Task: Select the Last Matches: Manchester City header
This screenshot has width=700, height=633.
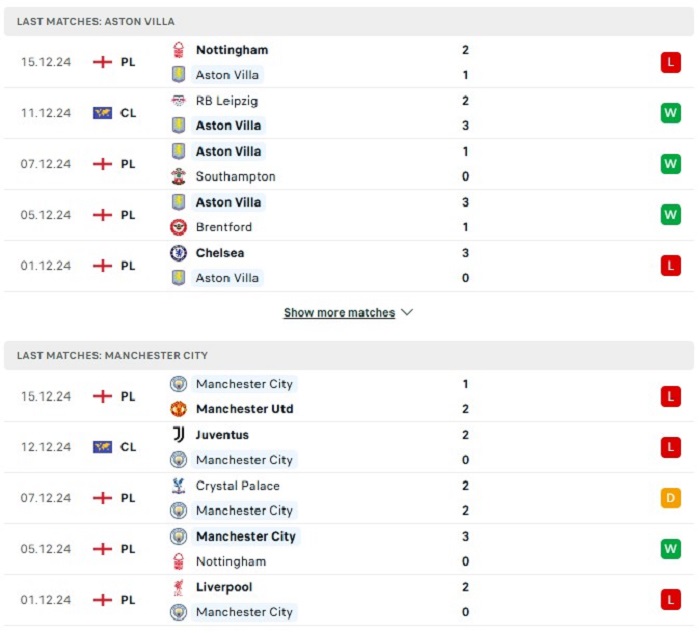Action: pos(349,355)
